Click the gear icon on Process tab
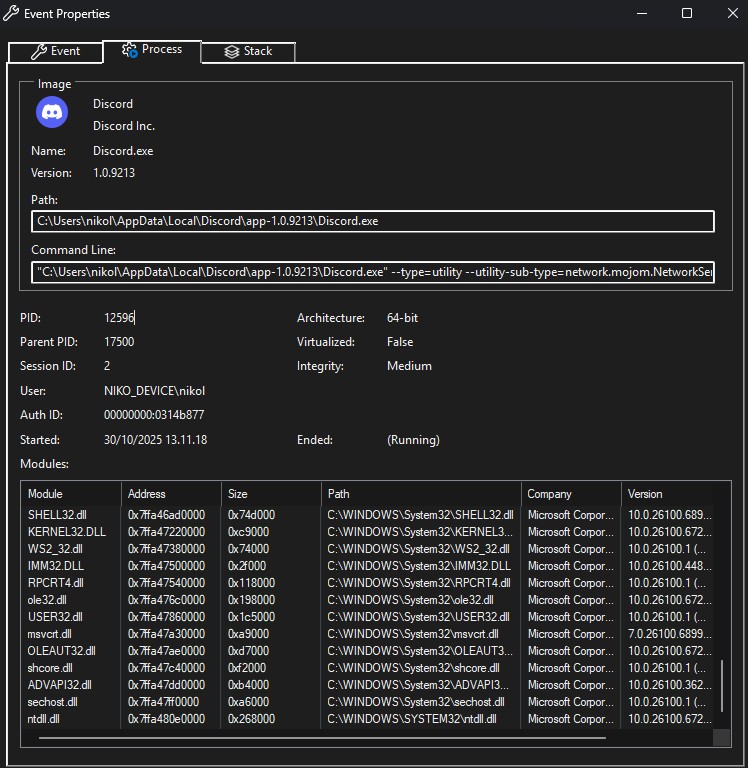This screenshot has width=748, height=768. pos(129,50)
